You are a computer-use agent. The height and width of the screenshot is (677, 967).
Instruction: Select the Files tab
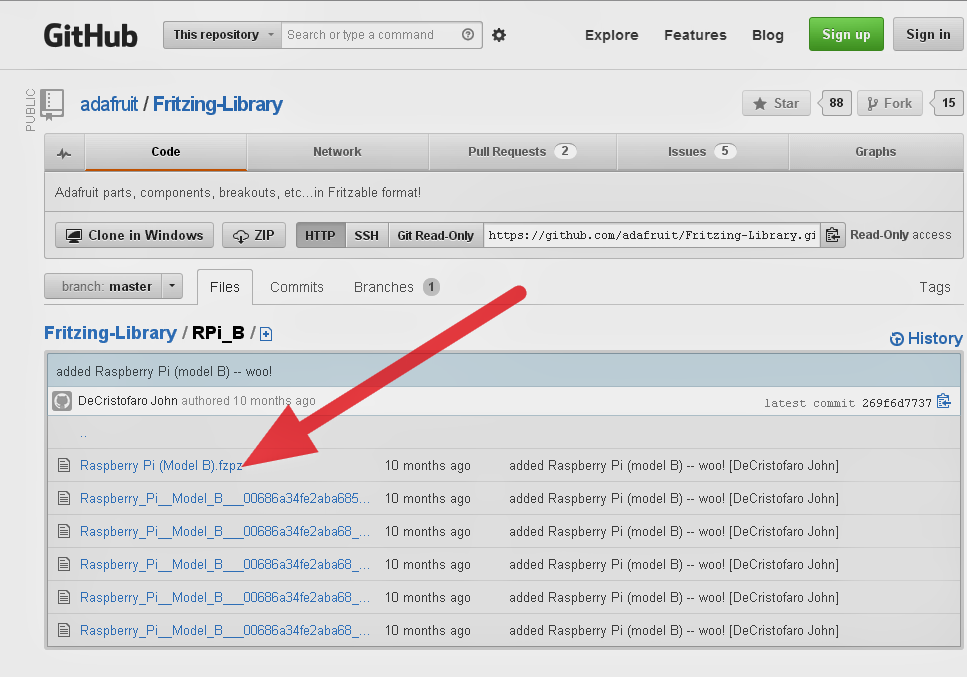pos(224,287)
